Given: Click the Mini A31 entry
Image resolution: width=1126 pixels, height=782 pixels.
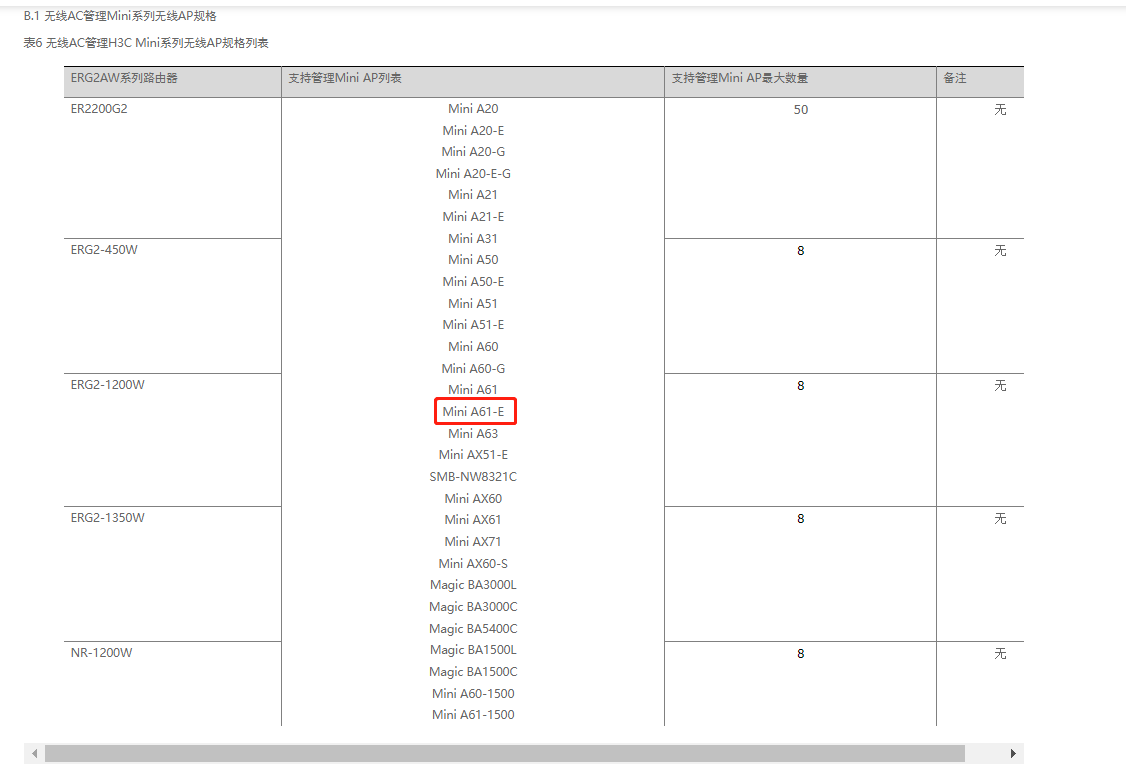Looking at the screenshot, I should click(x=473, y=238).
